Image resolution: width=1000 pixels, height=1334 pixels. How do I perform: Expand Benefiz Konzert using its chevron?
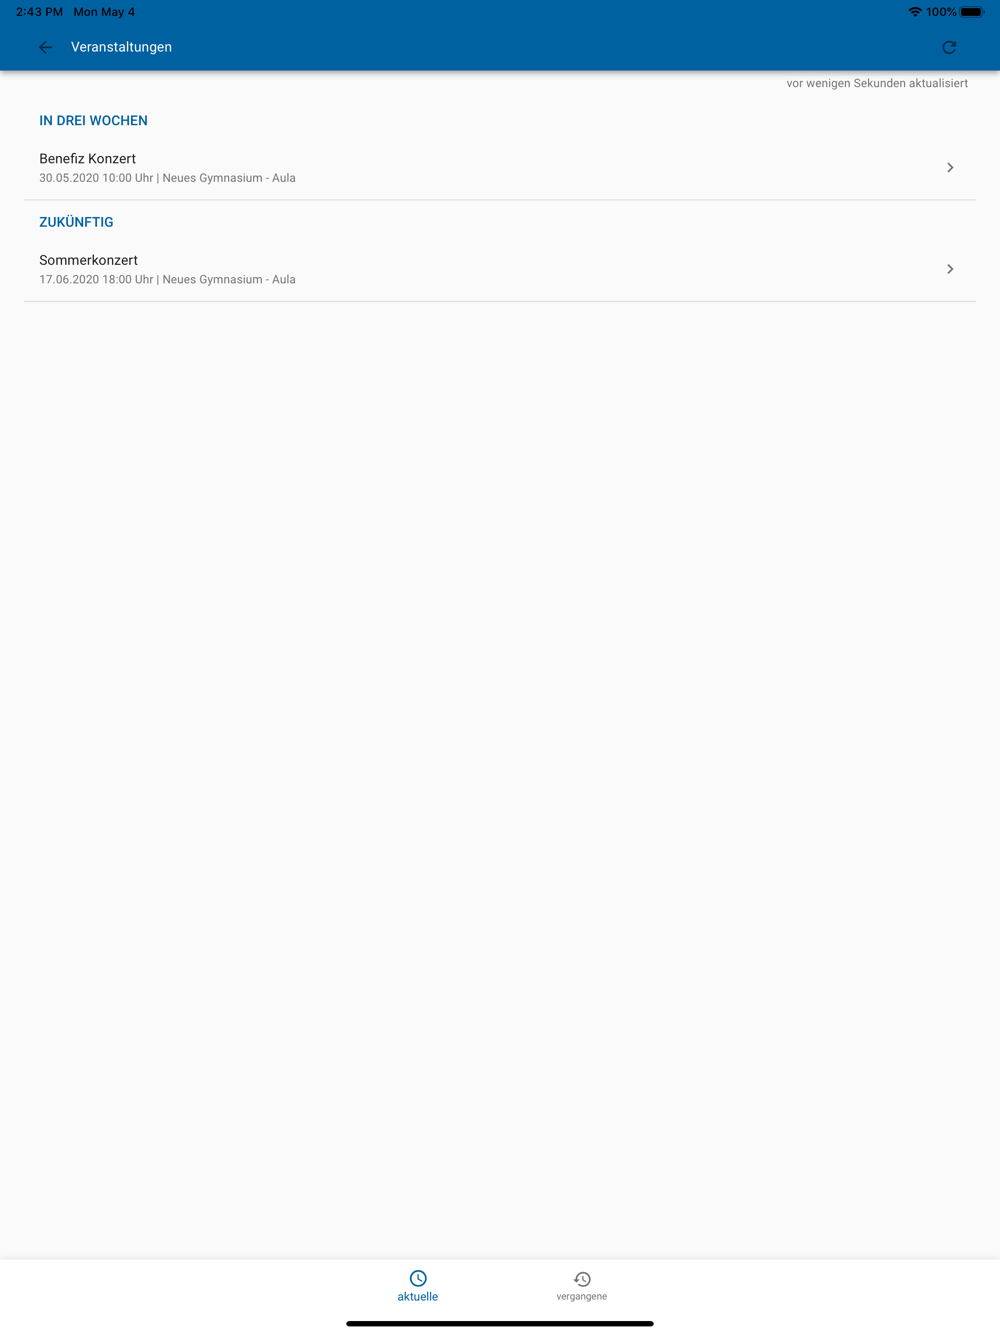(950, 167)
